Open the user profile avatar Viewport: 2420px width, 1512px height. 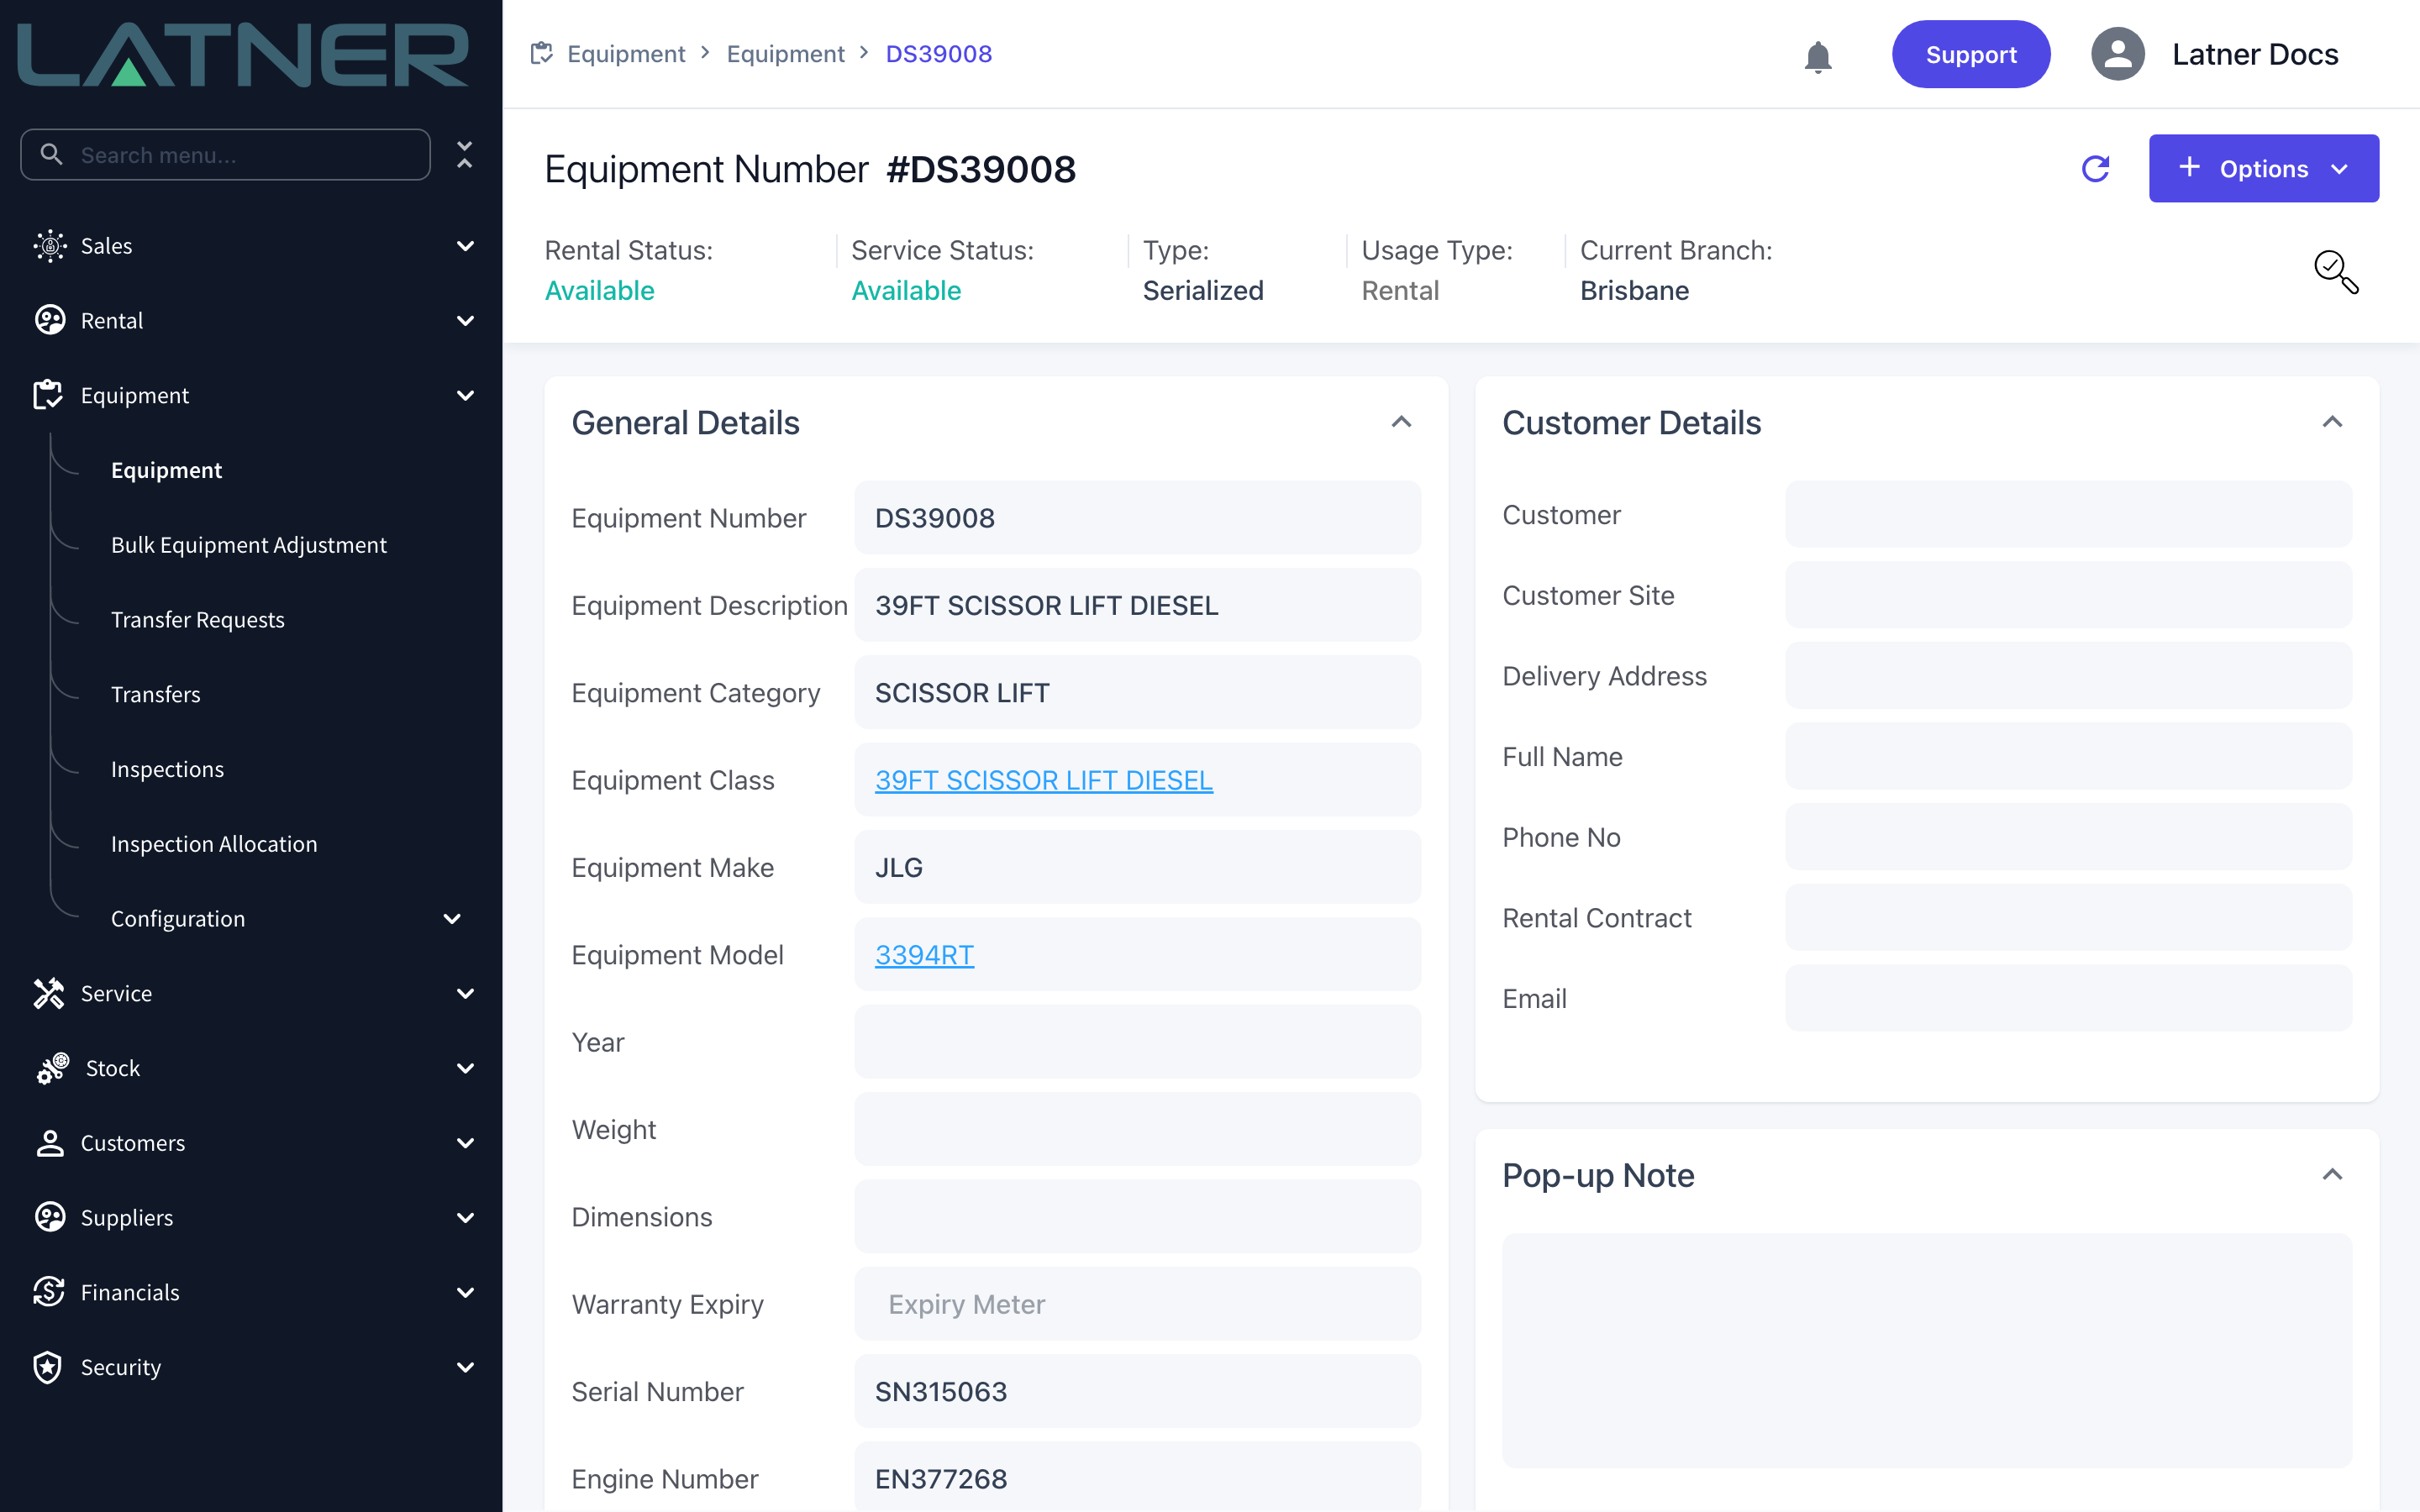[2117, 54]
